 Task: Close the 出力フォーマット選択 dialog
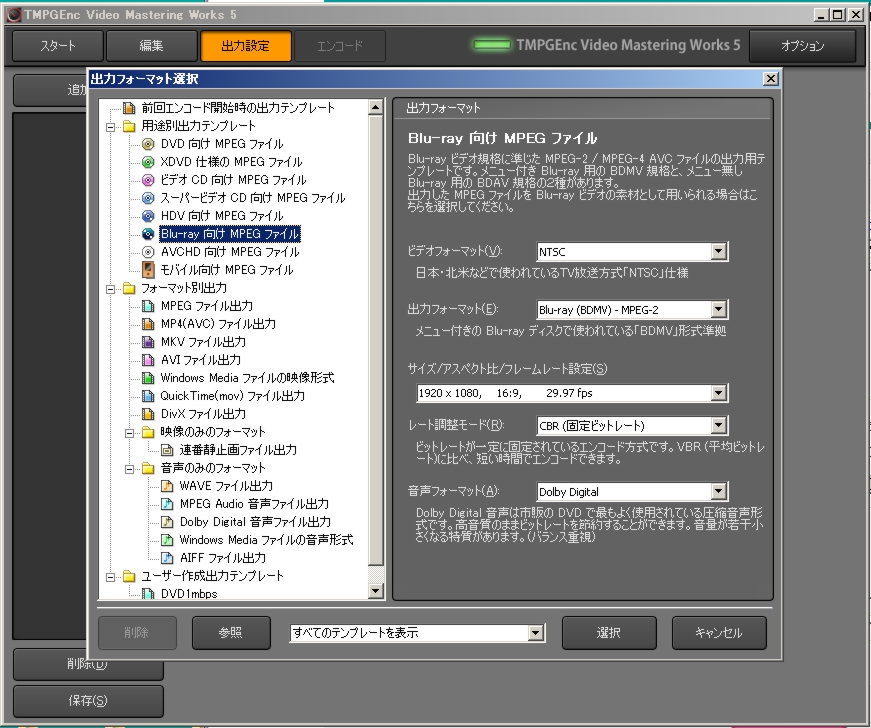770,79
